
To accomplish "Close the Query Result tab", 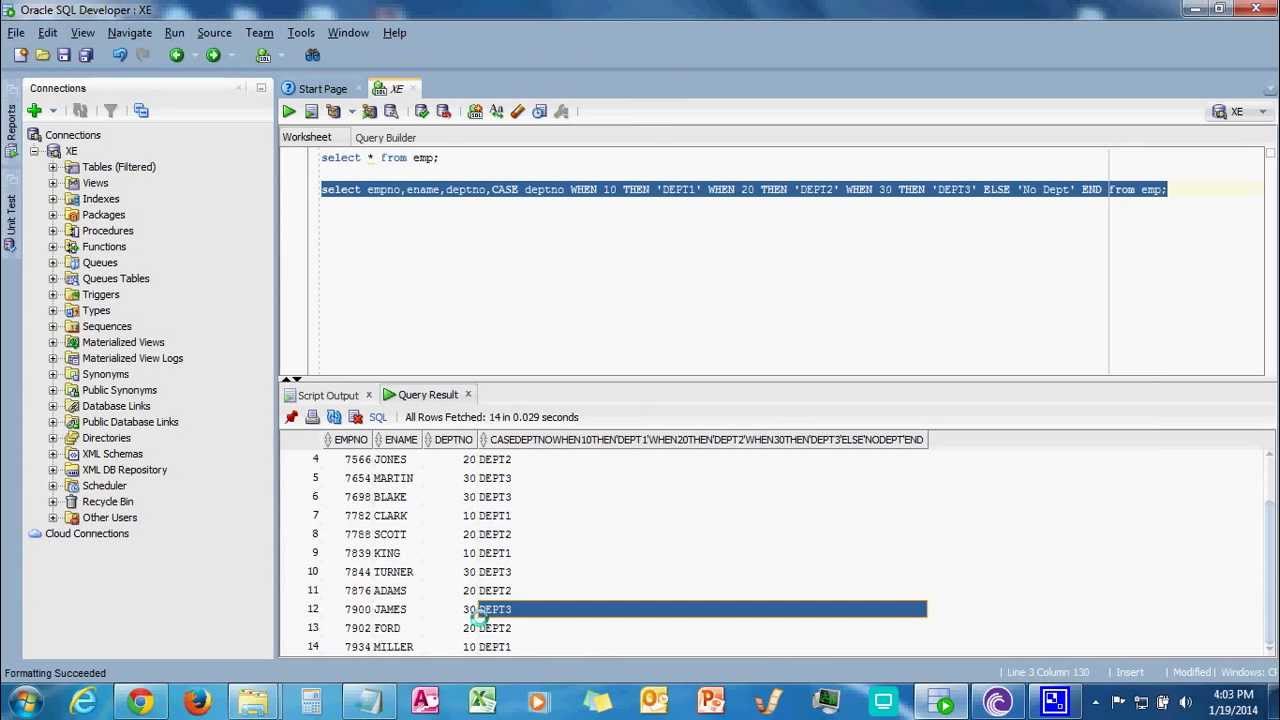I will pyautogui.click(x=467, y=395).
